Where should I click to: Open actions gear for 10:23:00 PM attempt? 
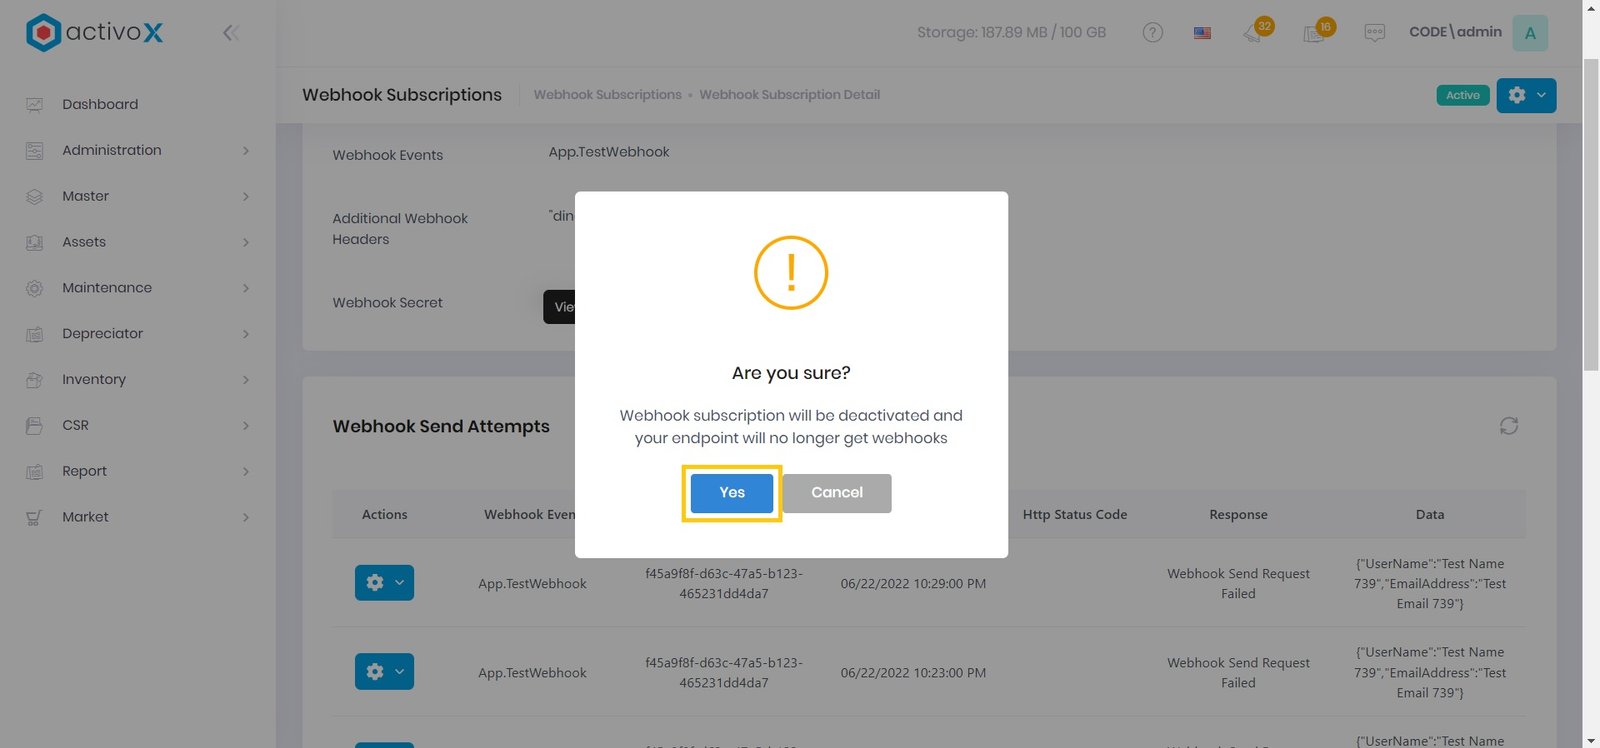(x=384, y=672)
